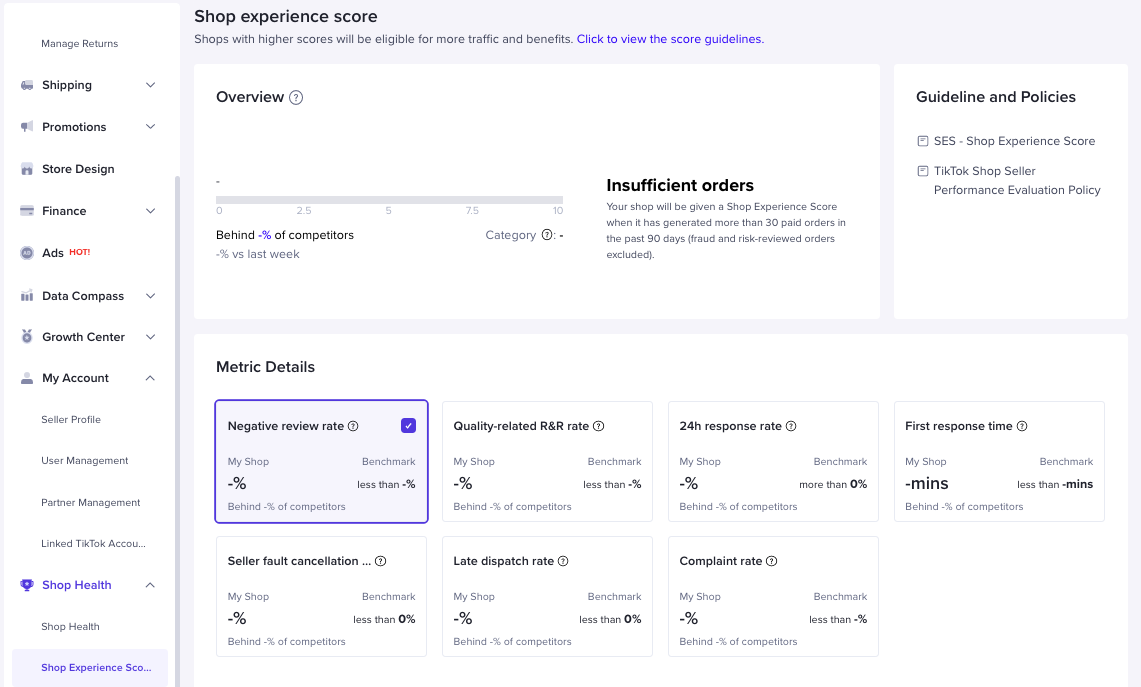
Task: Select the 24h response rate metric card
Action: tap(773, 461)
